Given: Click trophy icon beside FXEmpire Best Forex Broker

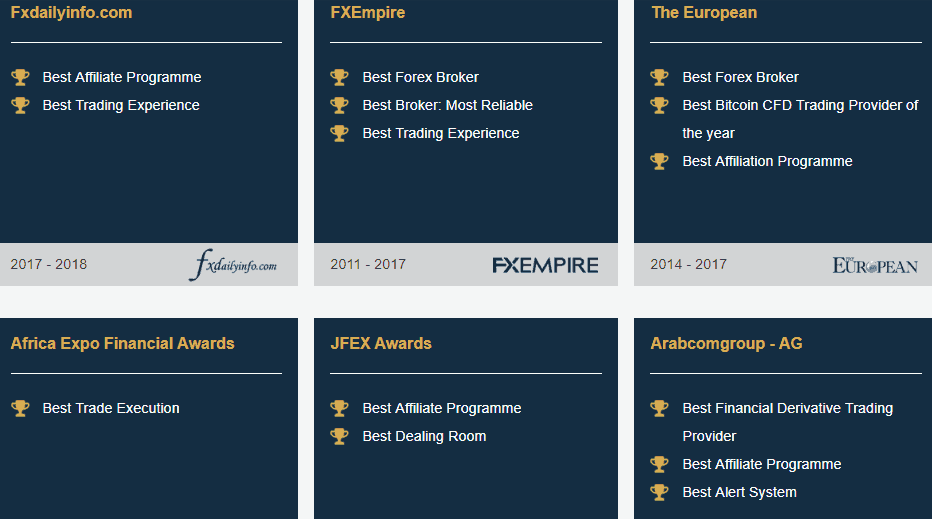Looking at the screenshot, I should click(x=339, y=77).
